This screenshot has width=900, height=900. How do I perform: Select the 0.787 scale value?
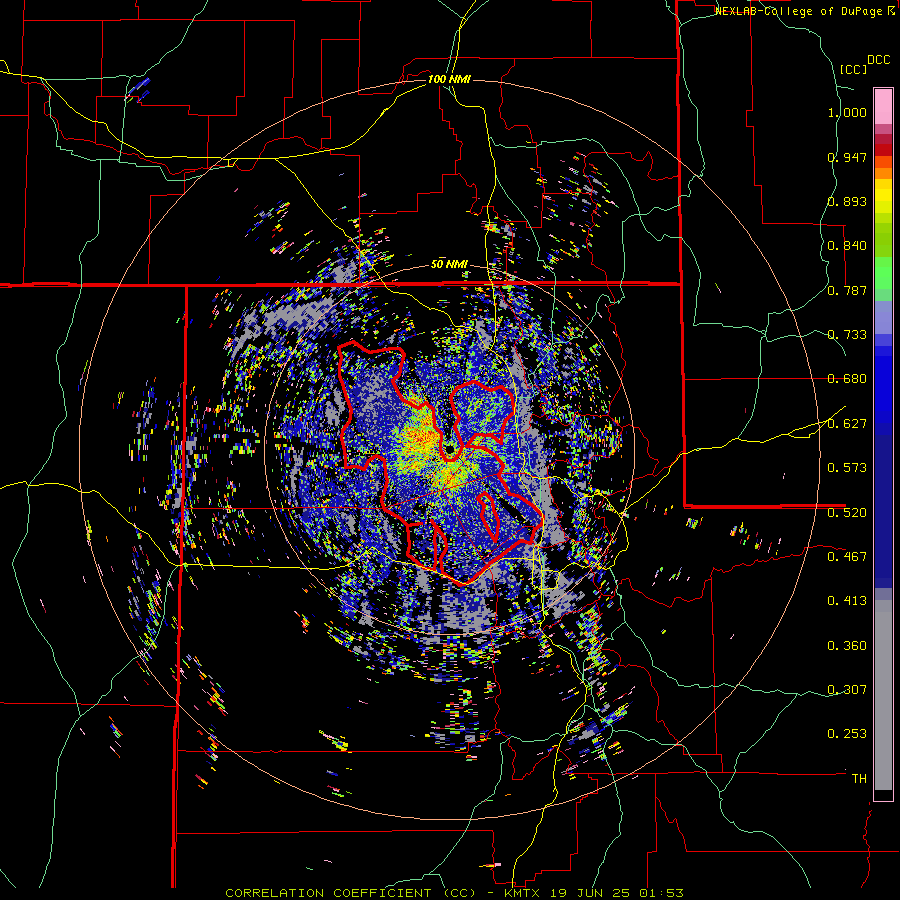point(847,290)
